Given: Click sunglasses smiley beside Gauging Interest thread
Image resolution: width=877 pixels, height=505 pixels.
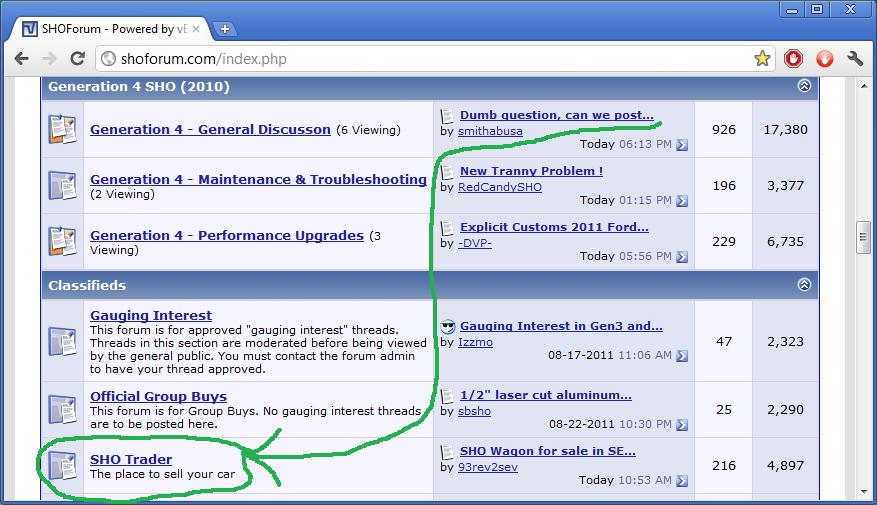Looking at the screenshot, I should coord(447,327).
